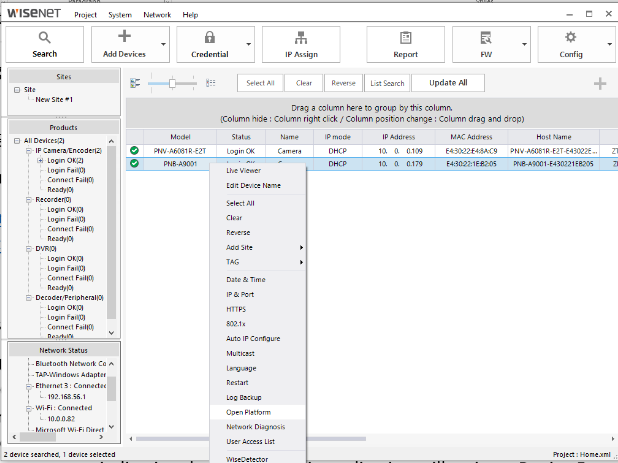The height and width of the screenshot is (463, 618).
Task: Collapse the IP Camera/Encoder(2) node
Action: pyautogui.click(x=29, y=151)
